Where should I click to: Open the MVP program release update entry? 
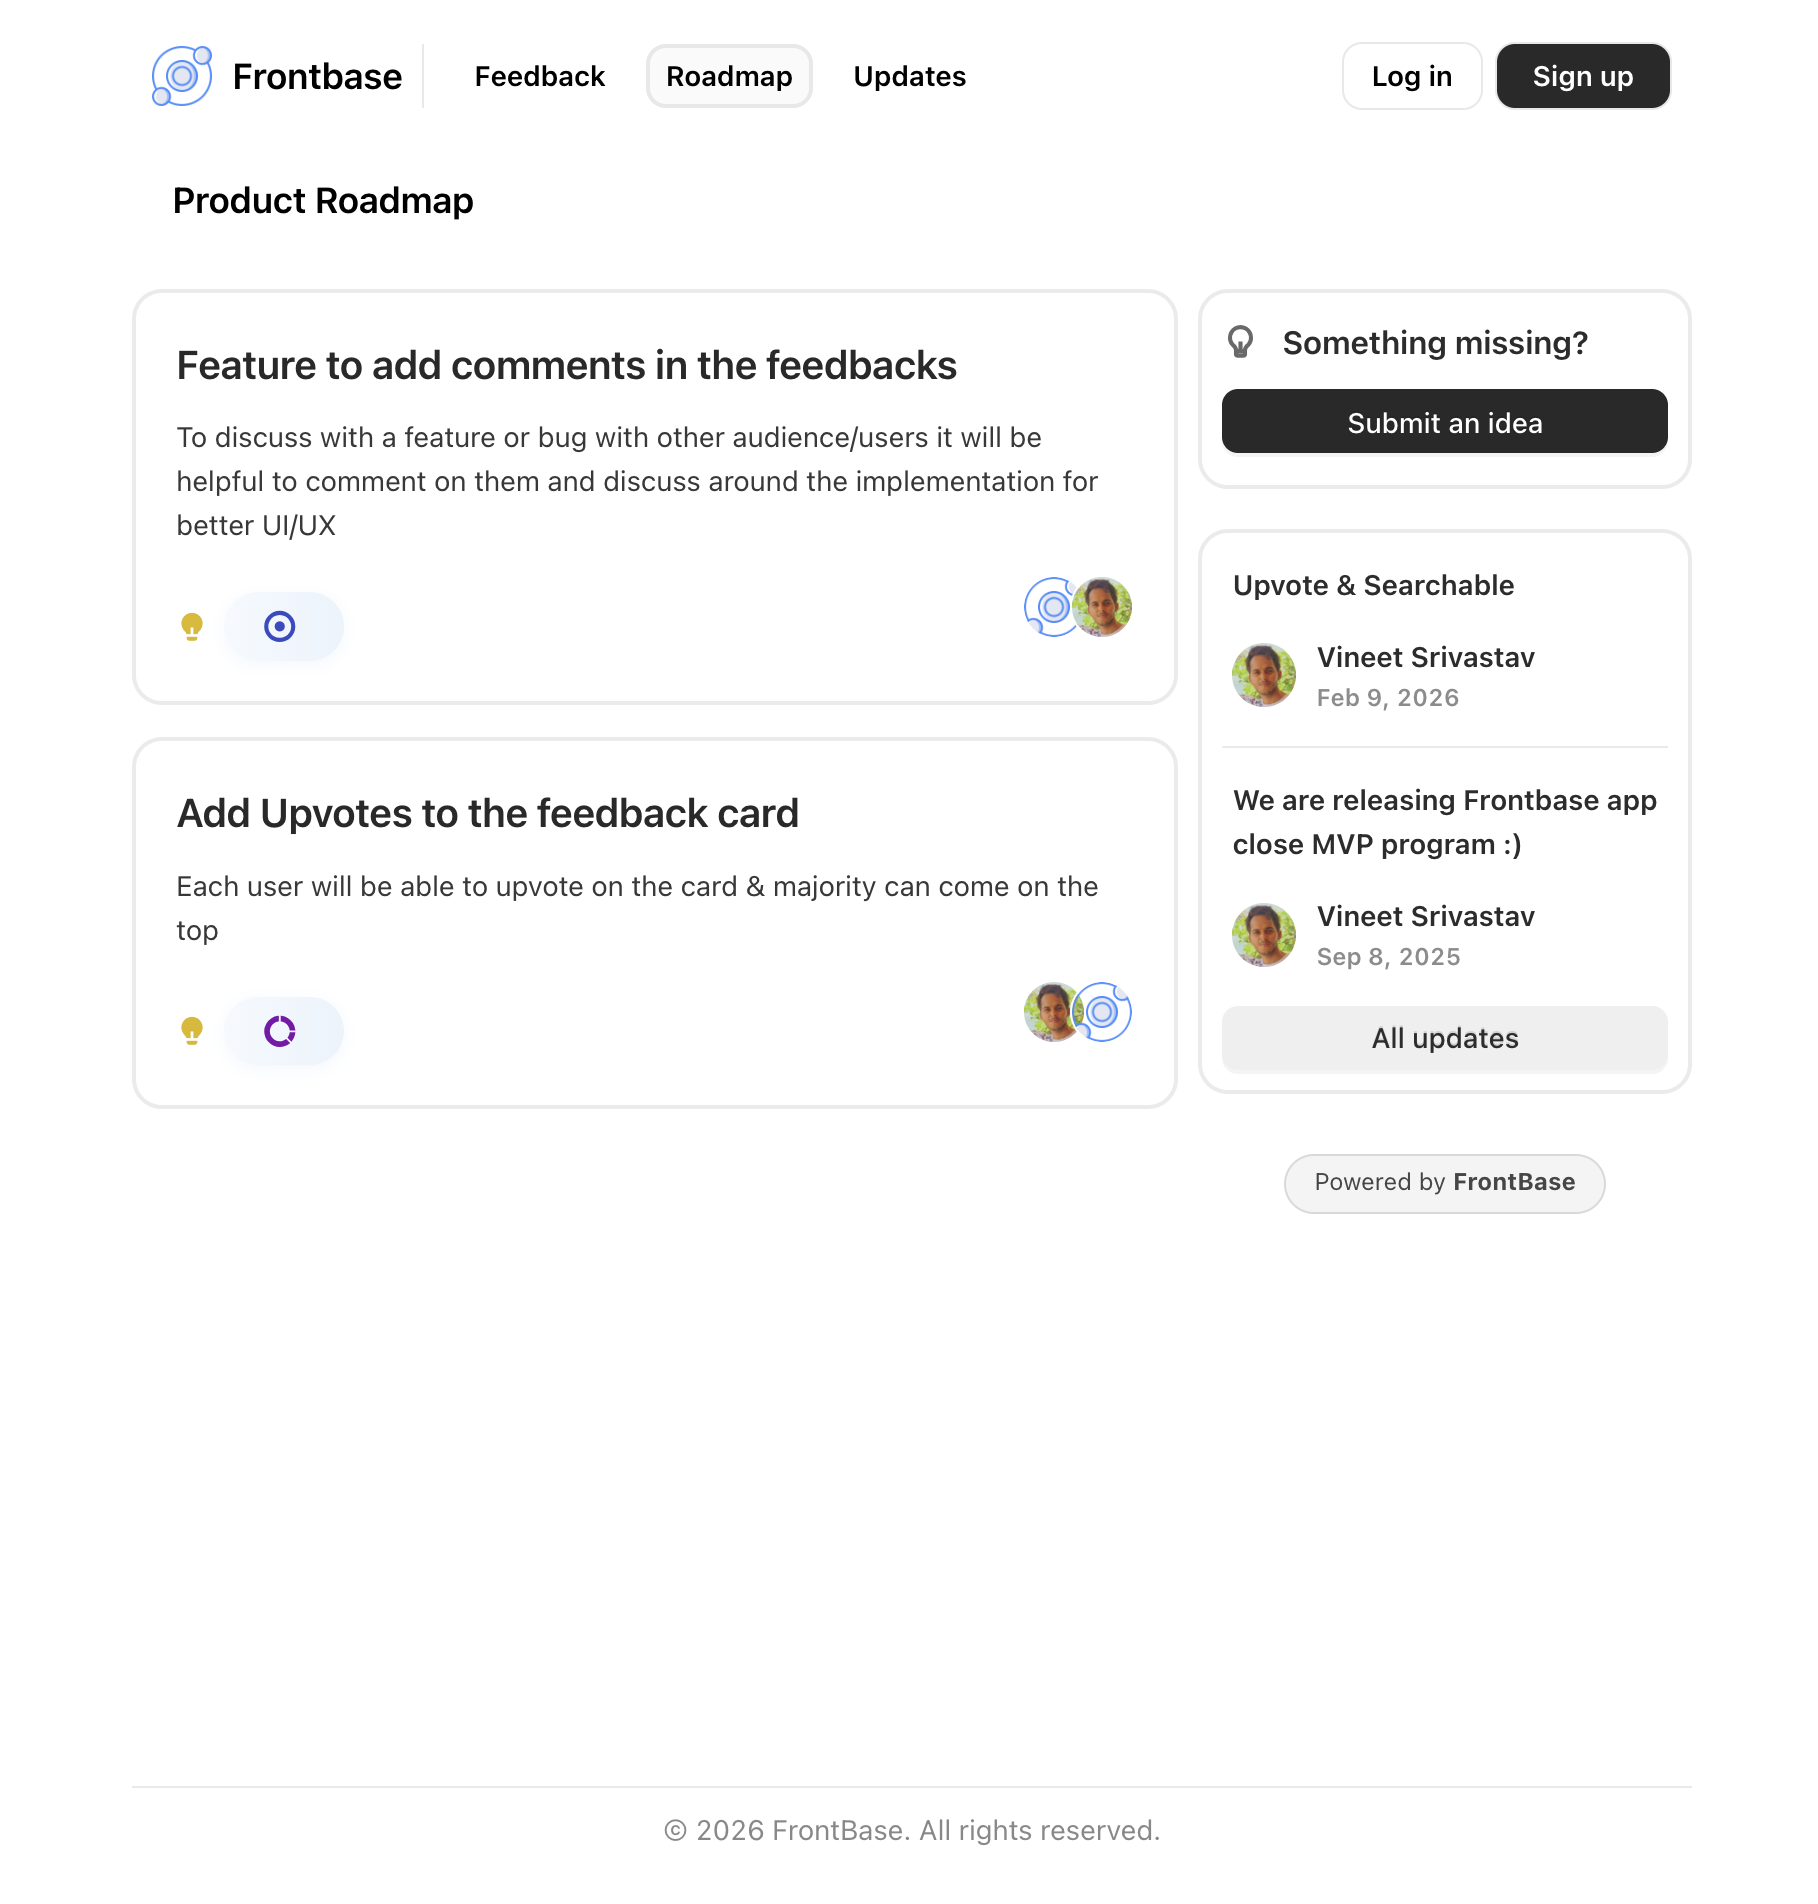(x=1444, y=821)
